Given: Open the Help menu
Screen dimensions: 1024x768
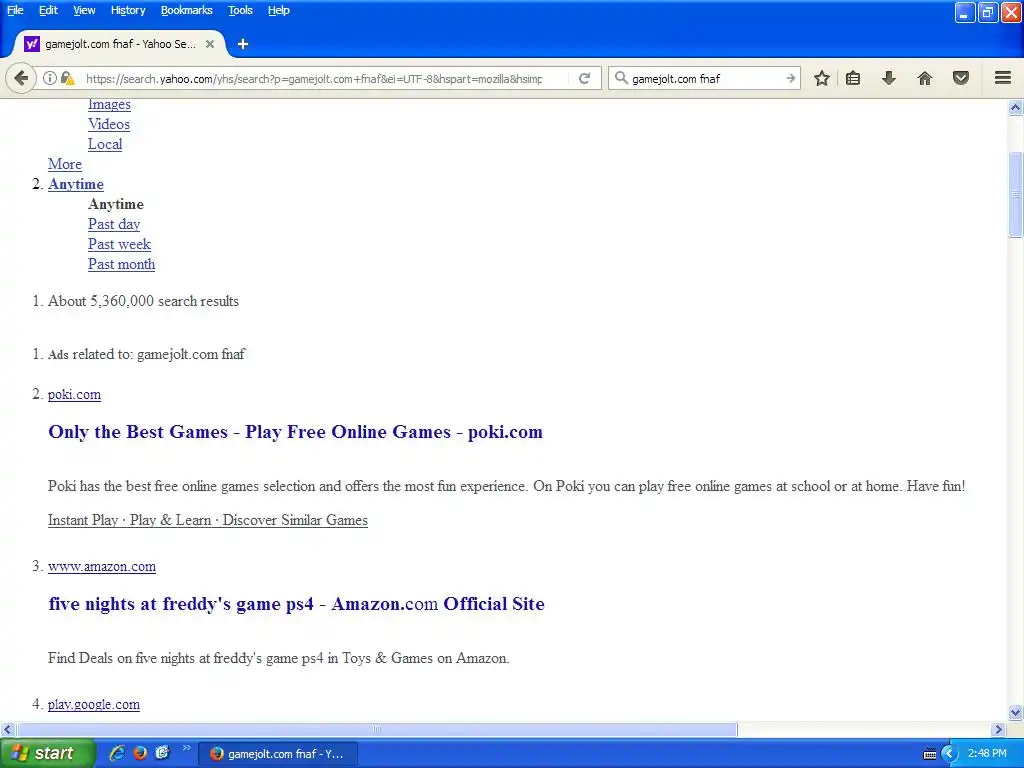Looking at the screenshot, I should point(279,10).
